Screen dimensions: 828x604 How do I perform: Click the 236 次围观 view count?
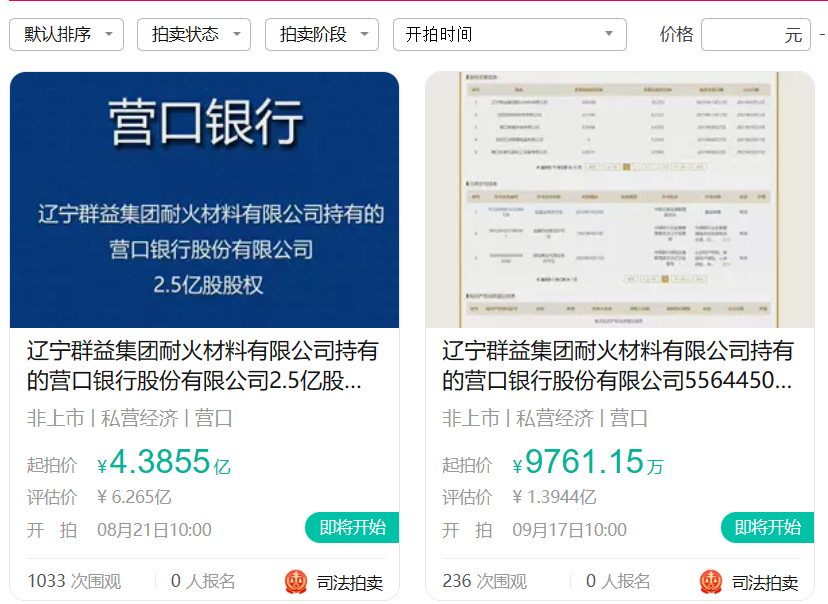pyautogui.click(x=485, y=581)
